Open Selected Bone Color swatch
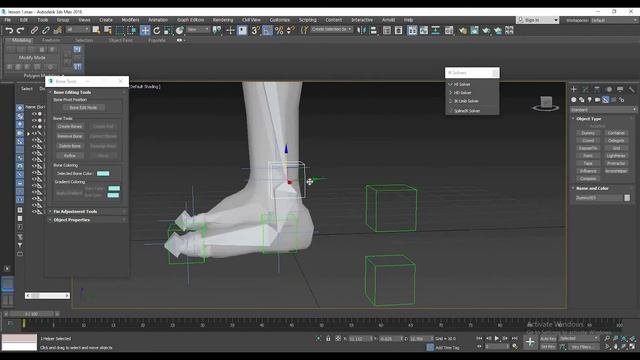Screen dimensions: 640x360 103,173
